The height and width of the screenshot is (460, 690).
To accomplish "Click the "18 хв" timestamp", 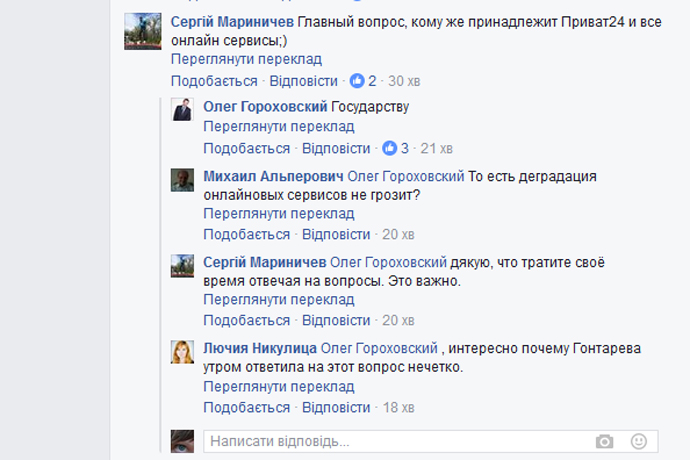I will point(398,408).
